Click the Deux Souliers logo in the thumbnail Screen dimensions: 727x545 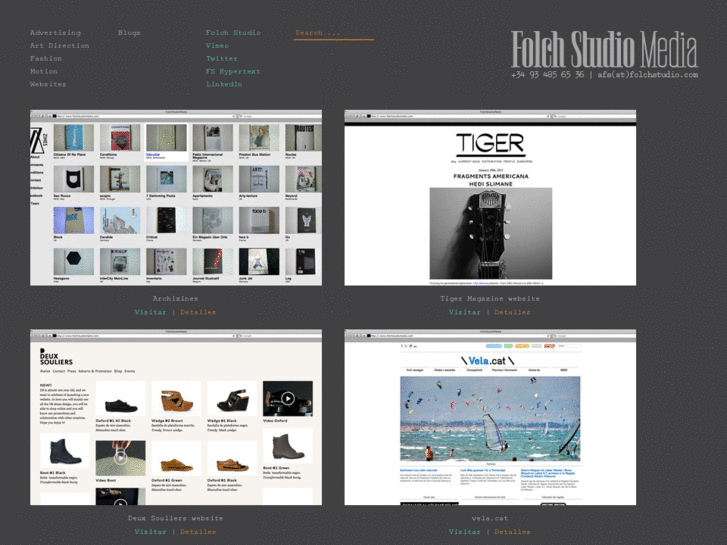point(56,357)
